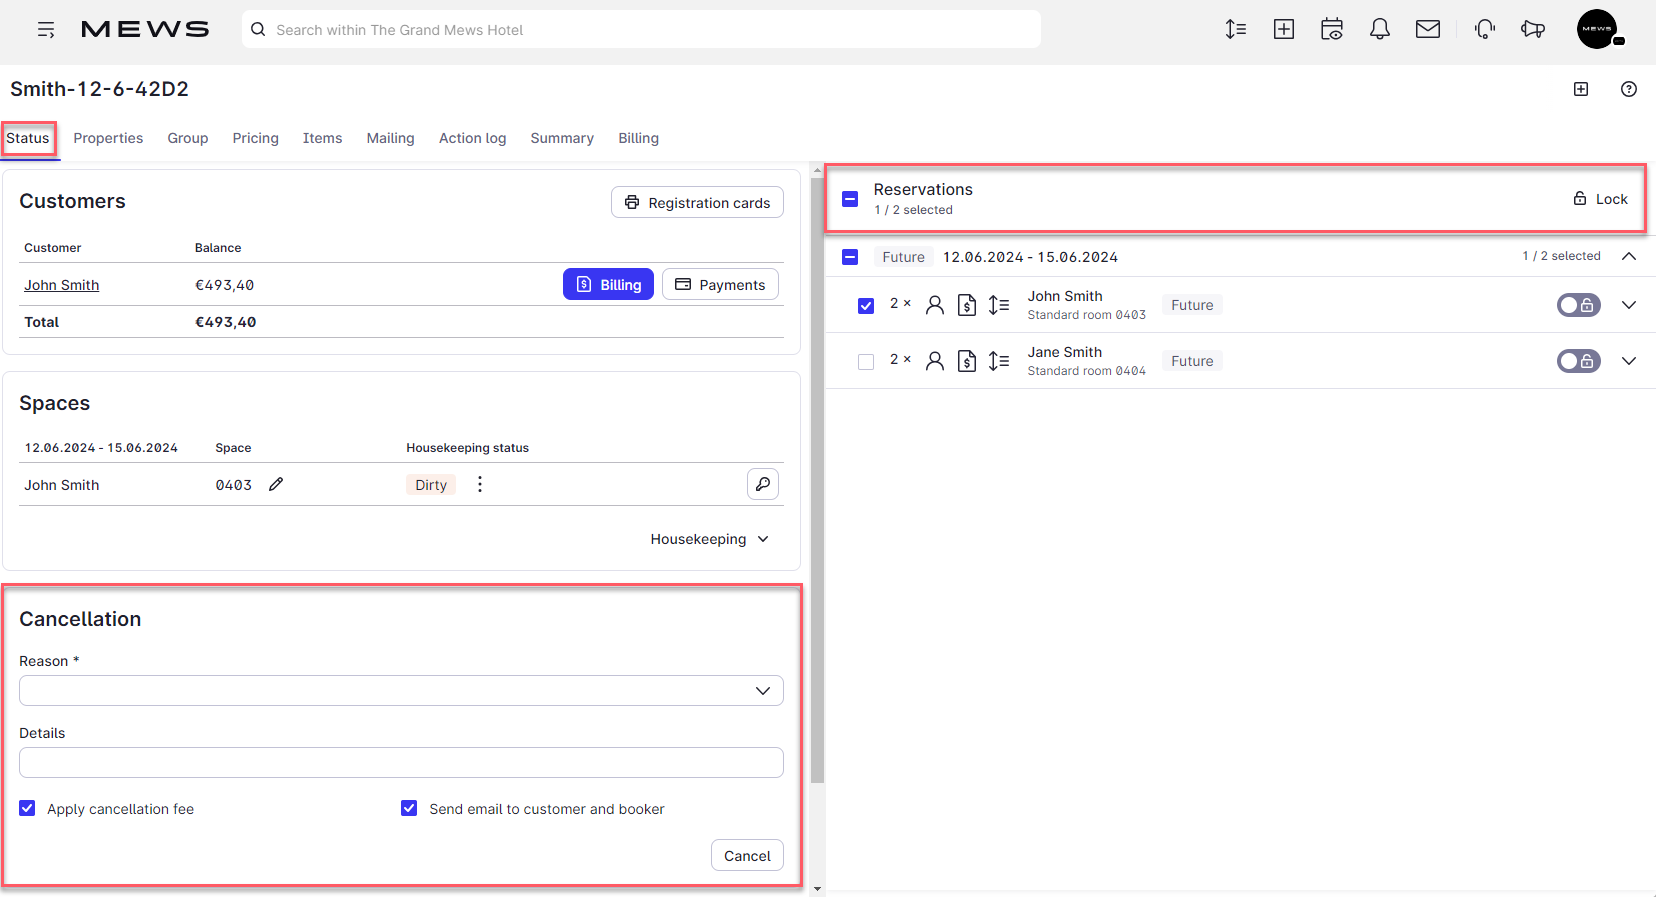1656x897 pixels.
Task: Click the Registration cards button
Action: click(697, 202)
